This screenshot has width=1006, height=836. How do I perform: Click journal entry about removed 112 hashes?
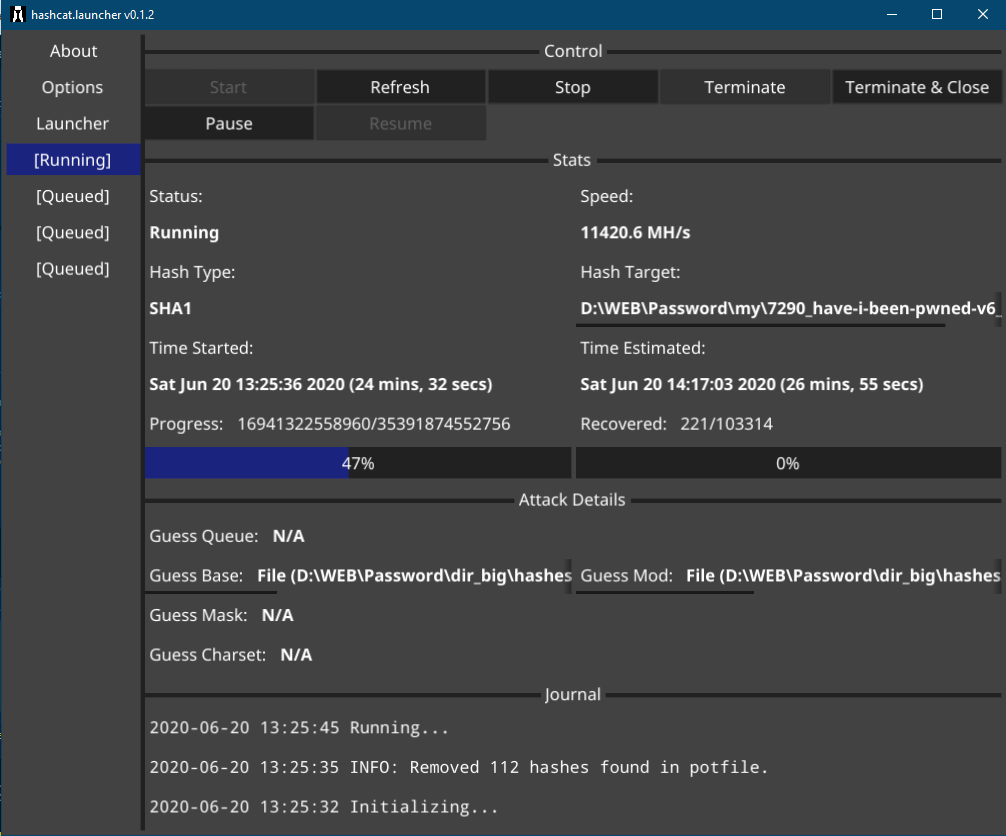(459, 767)
